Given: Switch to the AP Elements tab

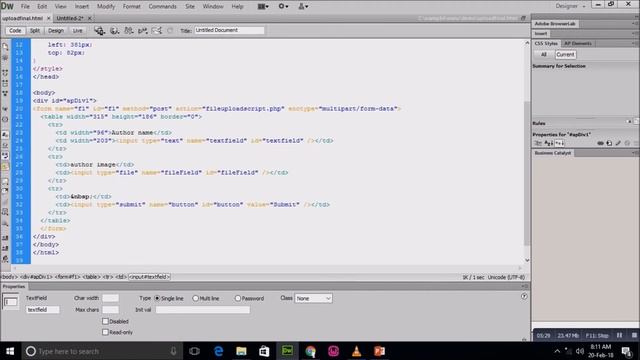Looking at the screenshot, I should tap(578, 43).
